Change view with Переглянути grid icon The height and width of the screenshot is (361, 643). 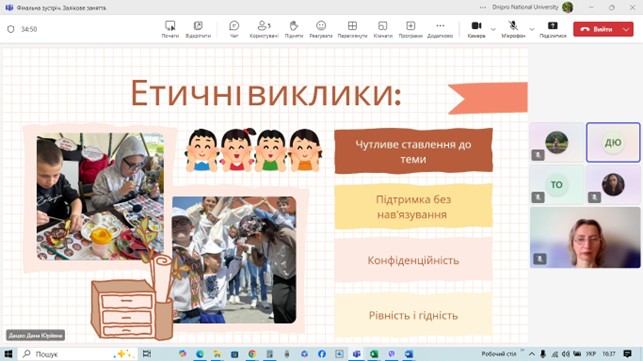352,29
